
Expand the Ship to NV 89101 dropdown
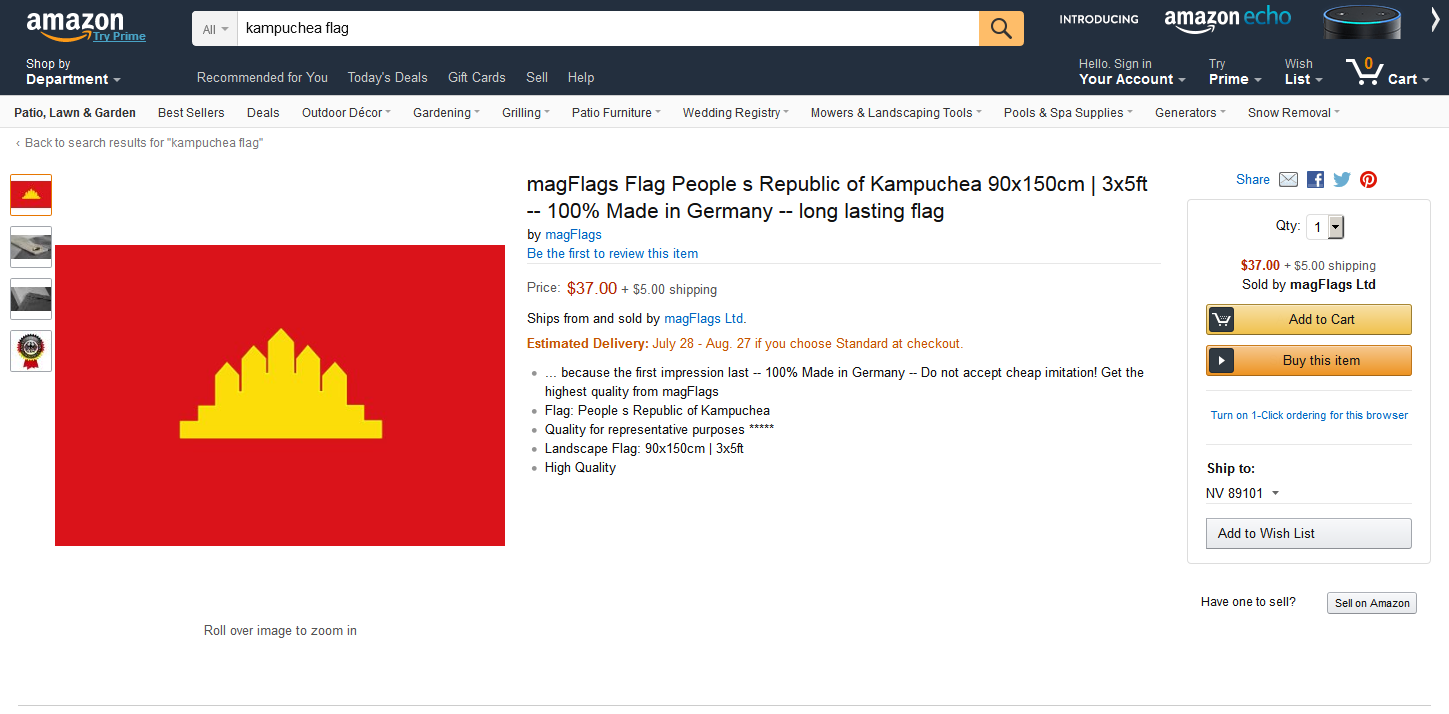point(1243,493)
